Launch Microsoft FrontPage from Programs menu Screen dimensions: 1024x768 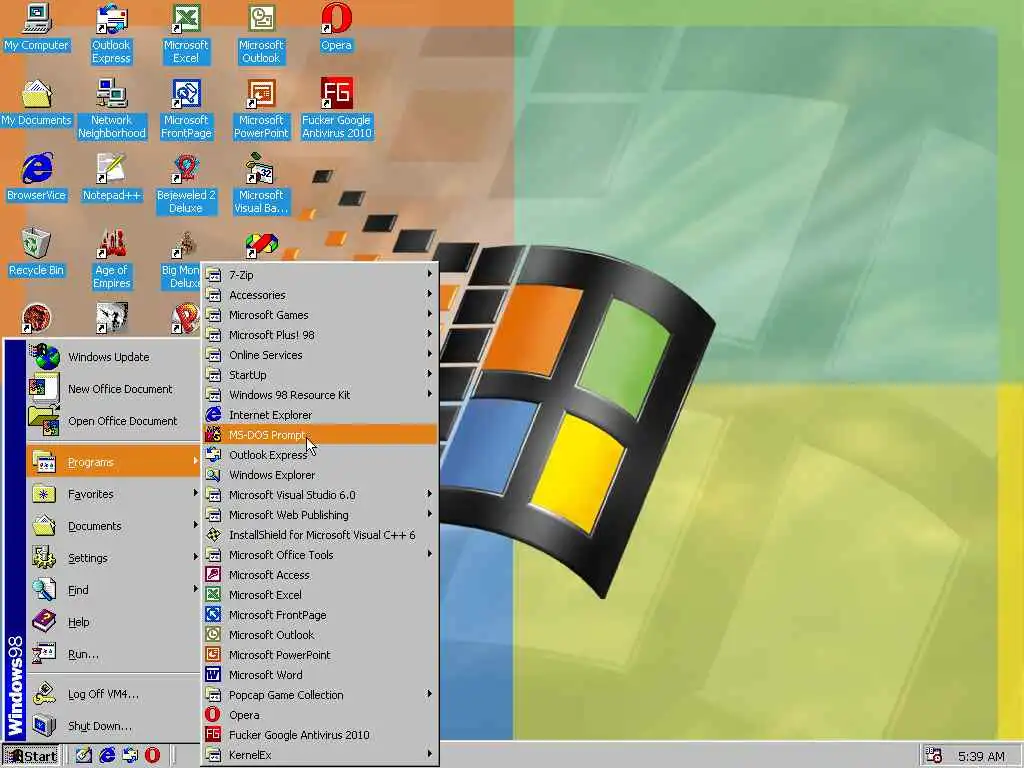(320, 615)
